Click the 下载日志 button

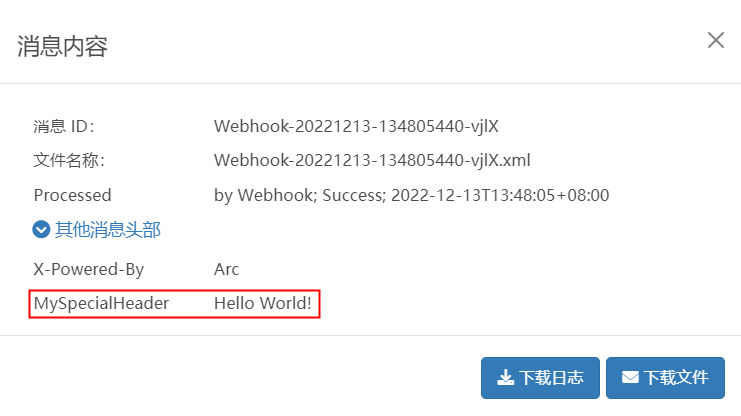tap(540, 378)
